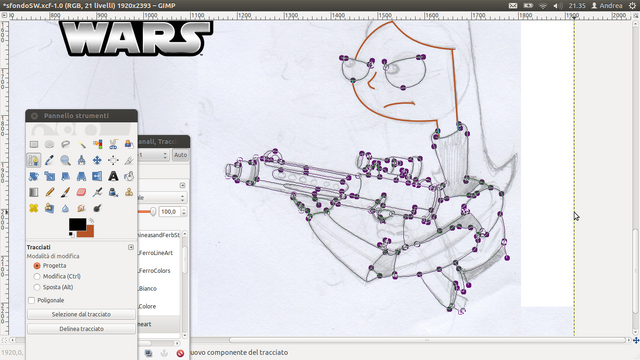Viewport: 640px width, 360px height.
Task: Select the Paths tool in toolbox
Action: [x=33, y=160]
